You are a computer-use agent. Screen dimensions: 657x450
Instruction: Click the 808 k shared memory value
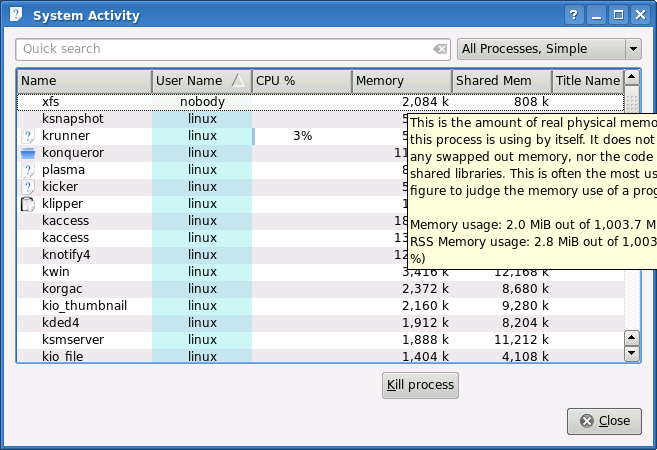point(531,102)
